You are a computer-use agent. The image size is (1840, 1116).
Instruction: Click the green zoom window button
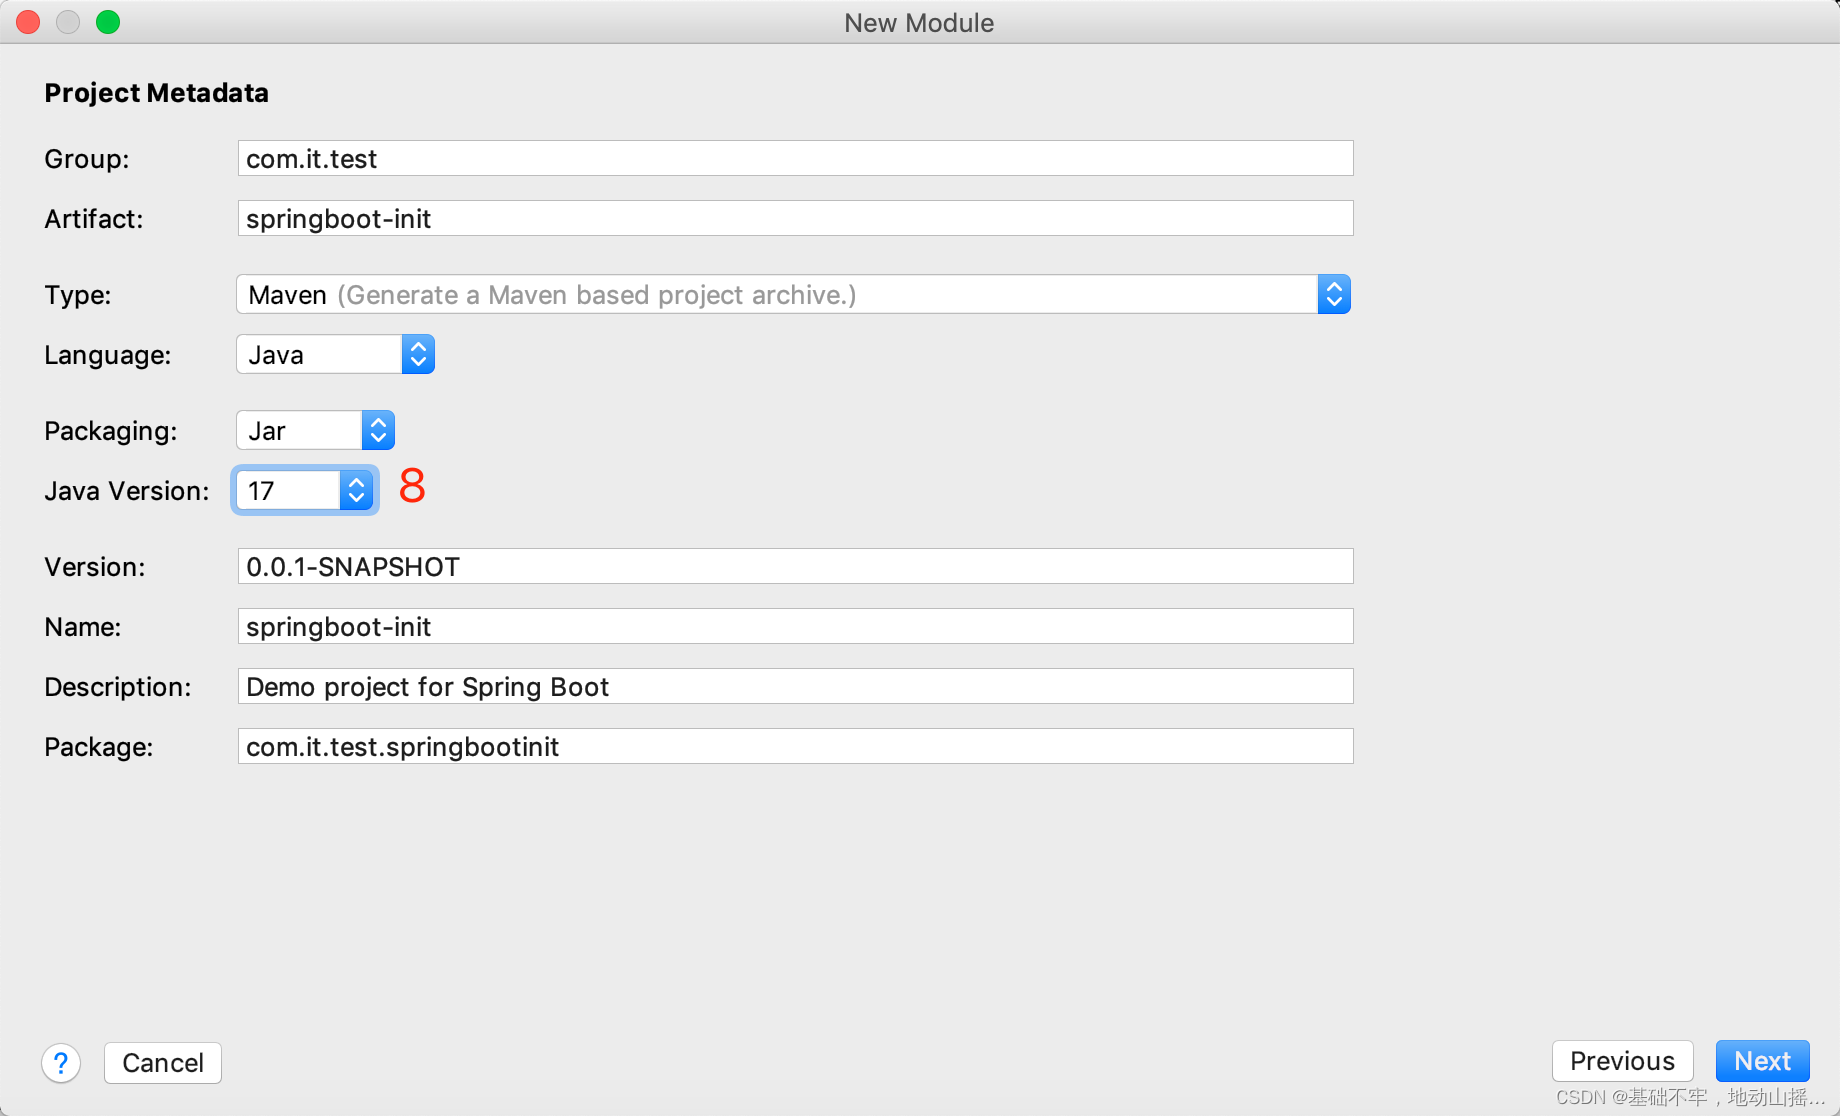pos(108,22)
